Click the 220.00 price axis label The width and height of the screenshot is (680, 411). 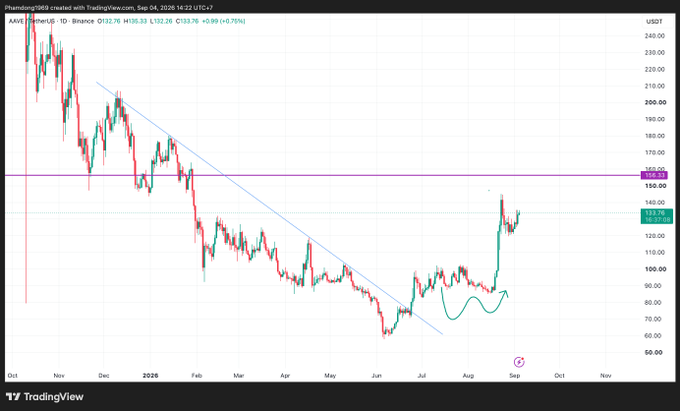tap(655, 69)
